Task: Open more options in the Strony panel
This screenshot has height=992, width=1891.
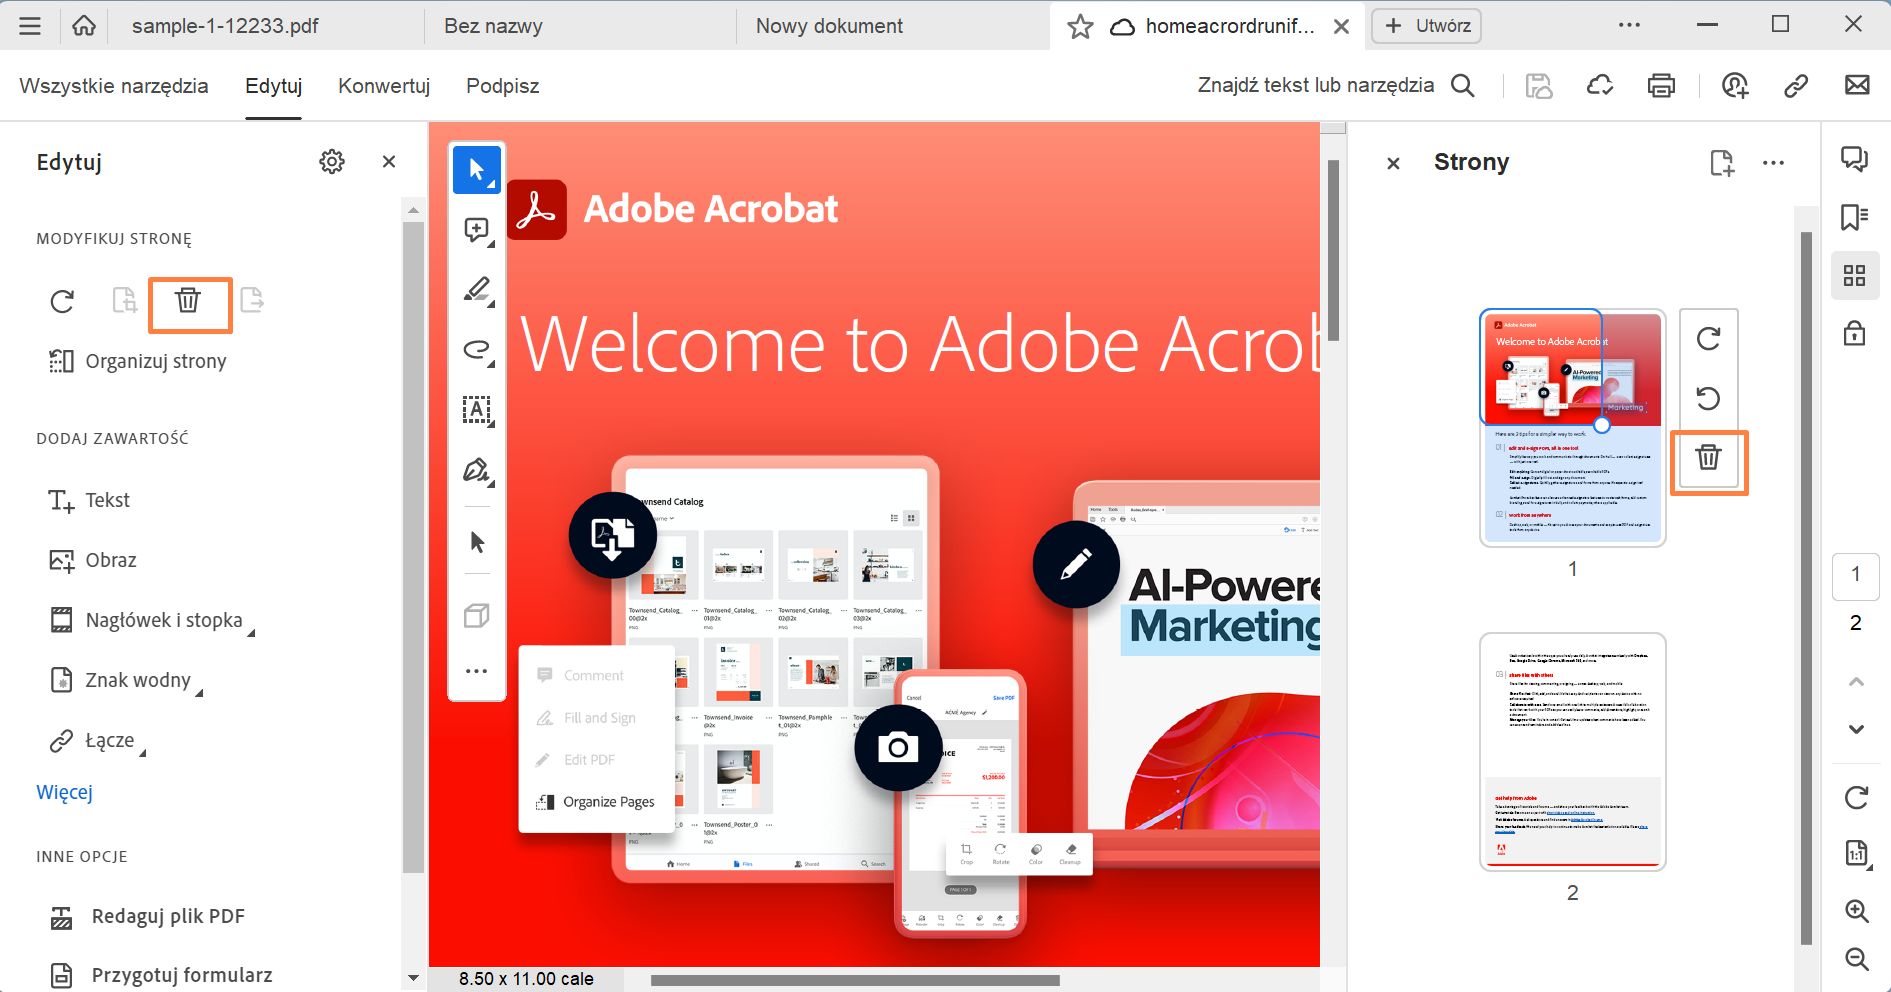Action: coord(1773,163)
